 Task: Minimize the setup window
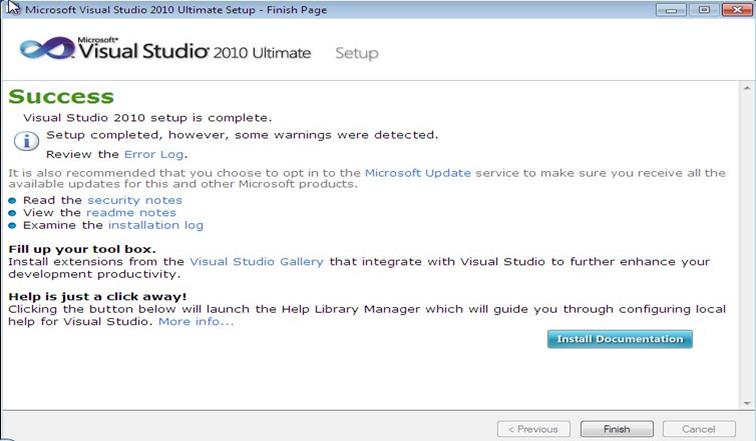[671, 10]
